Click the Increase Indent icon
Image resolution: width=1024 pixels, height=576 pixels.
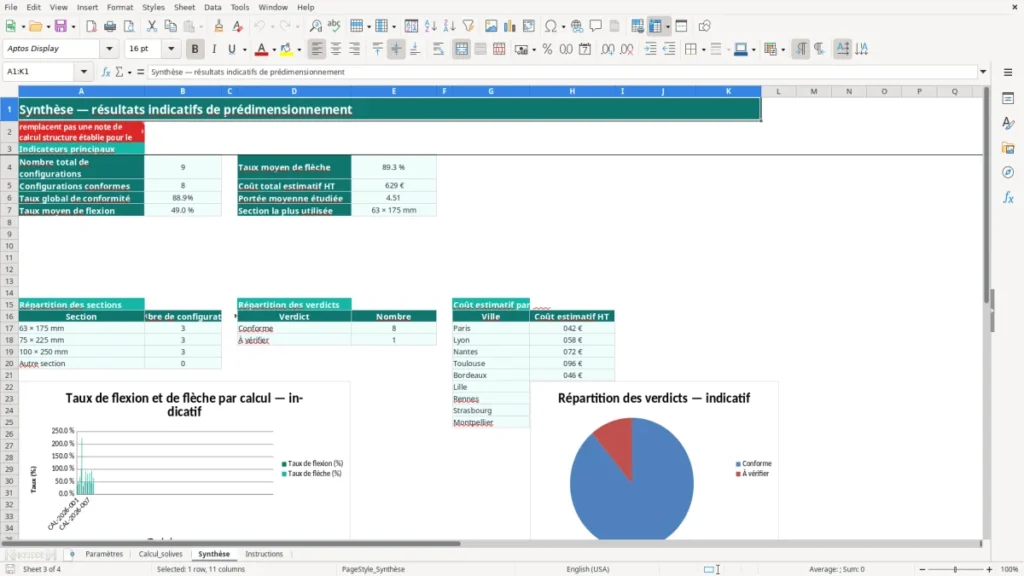[650, 49]
